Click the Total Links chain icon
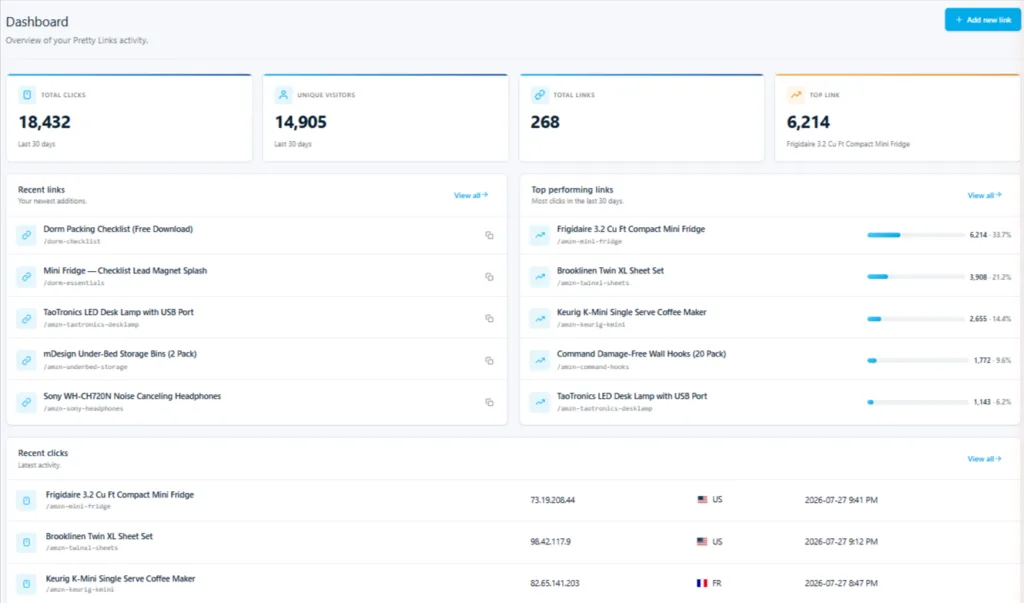The width and height of the screenshot is (1024, 603). 539,95
